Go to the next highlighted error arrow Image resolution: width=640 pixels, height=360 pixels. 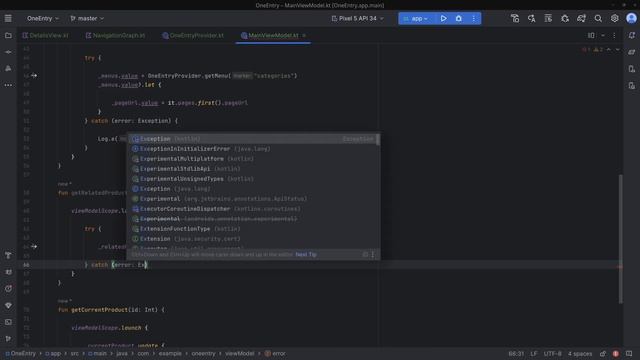point(618,49)
